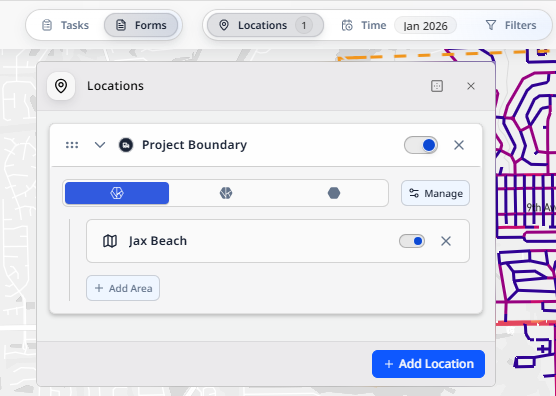Toggle the Project Boundary switch off
Screen dimensions: 556x396
(421, 145)
